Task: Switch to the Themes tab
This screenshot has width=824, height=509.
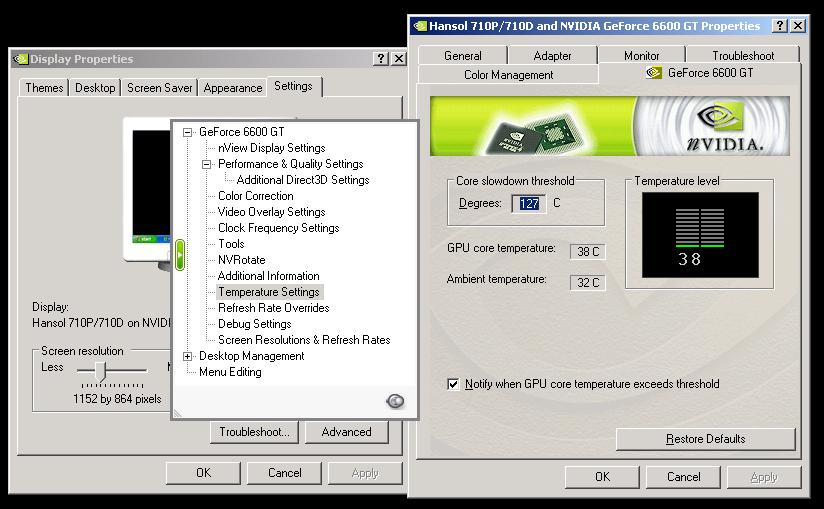Action: pyautogui.click(x=44, y=88)
